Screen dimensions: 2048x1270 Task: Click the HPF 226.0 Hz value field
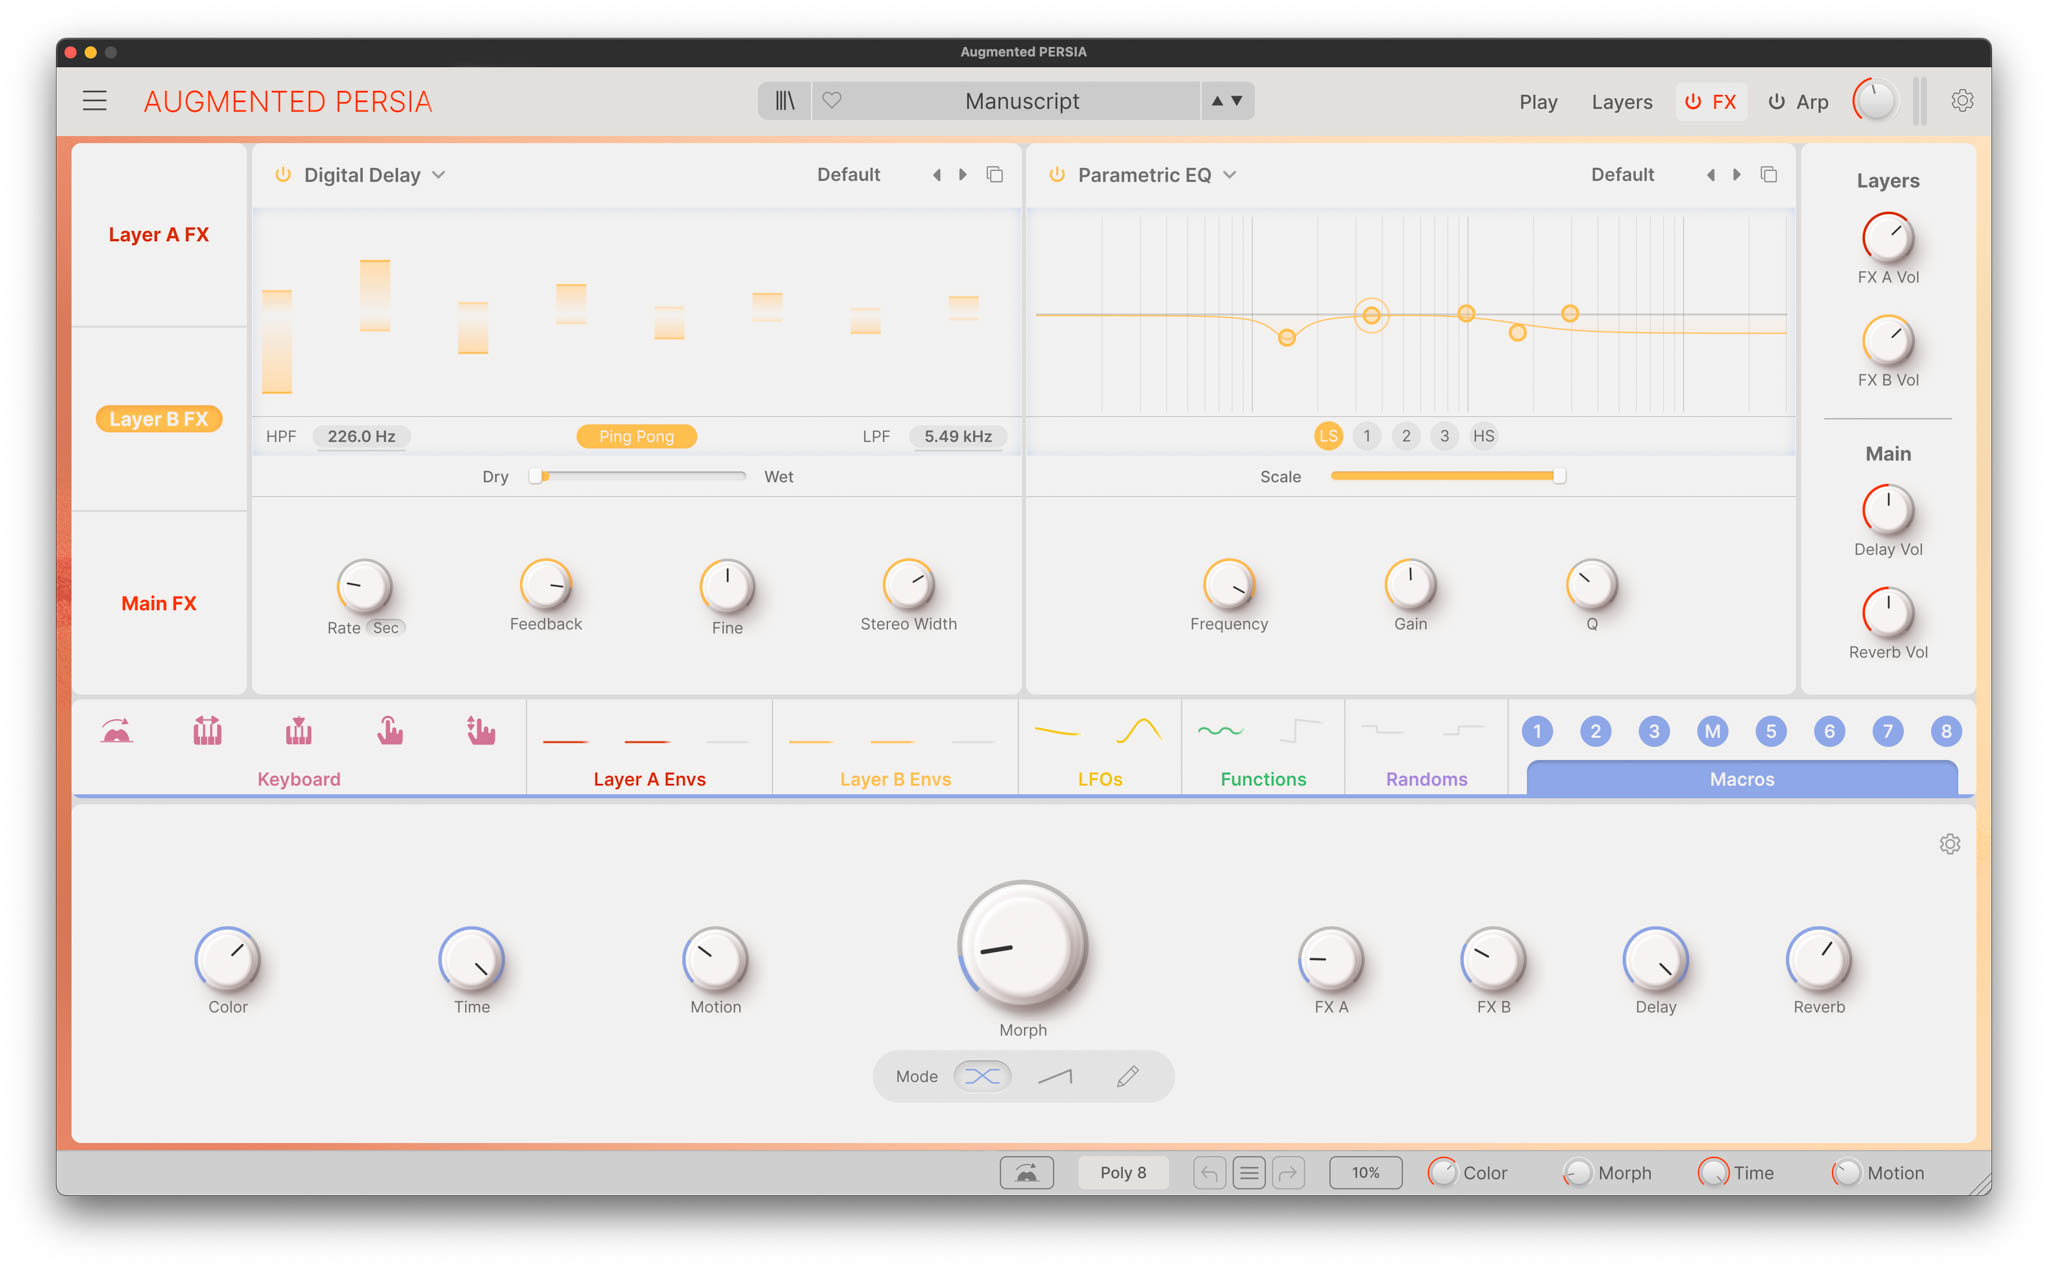click(361, 436)
